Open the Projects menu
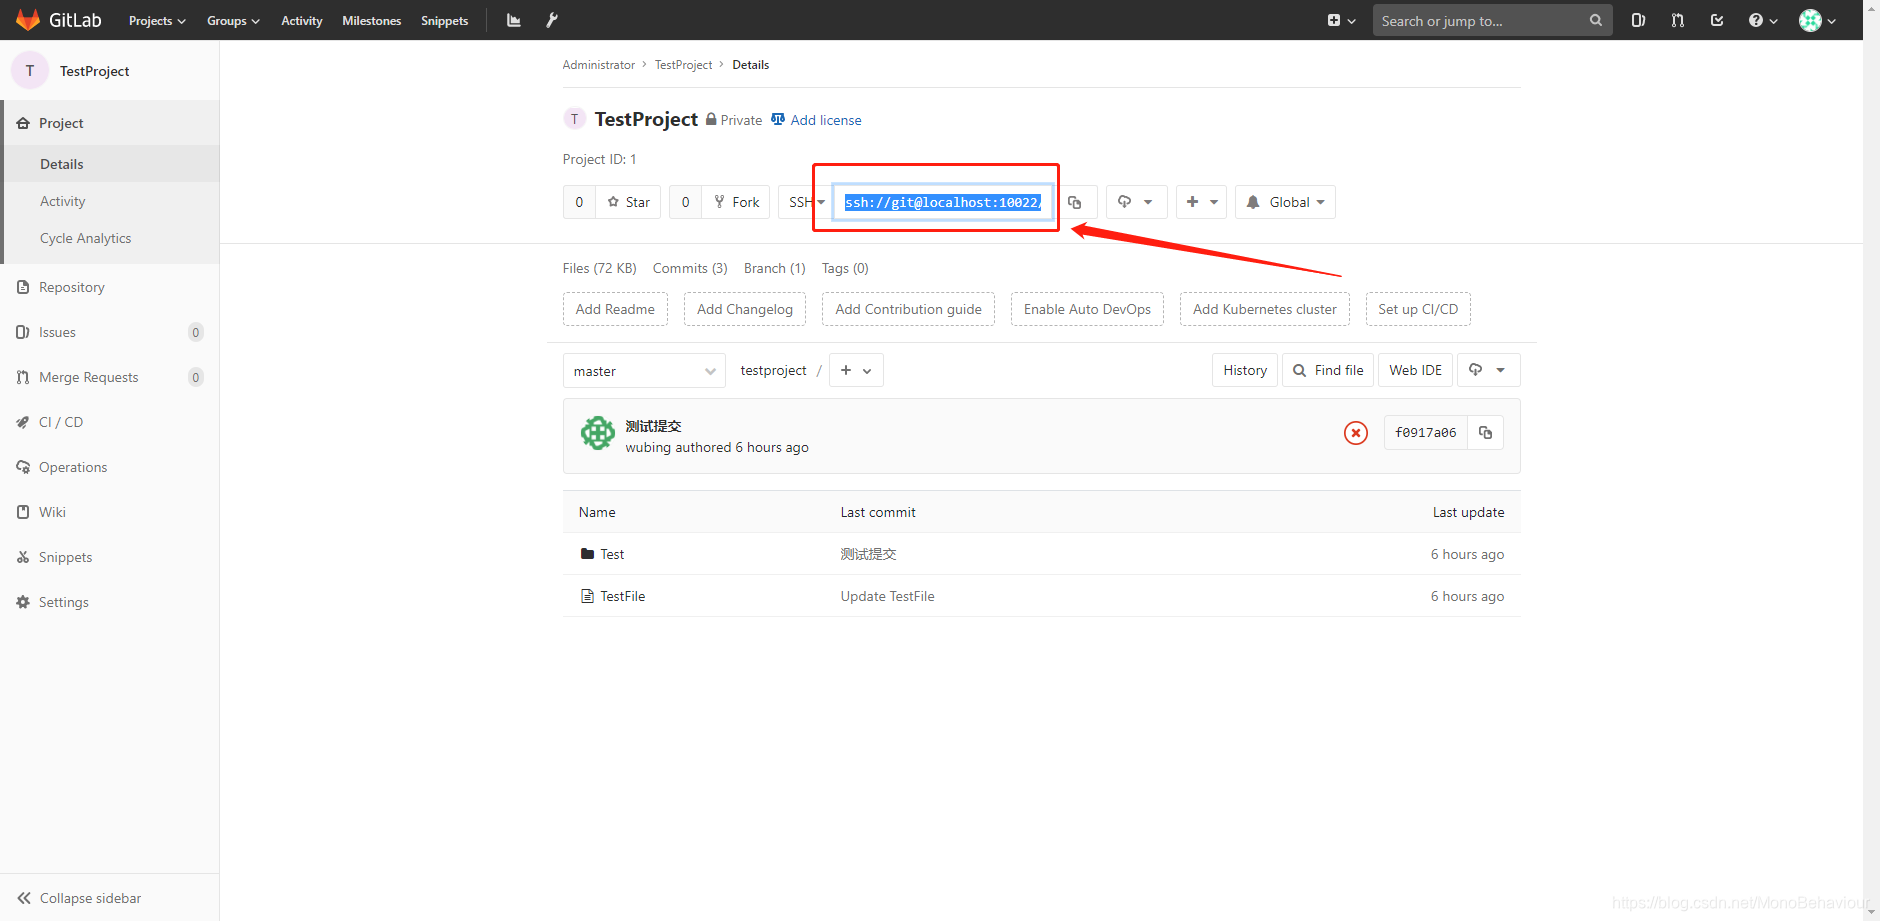Screen dimensions: 1880x921 point(157,20)
